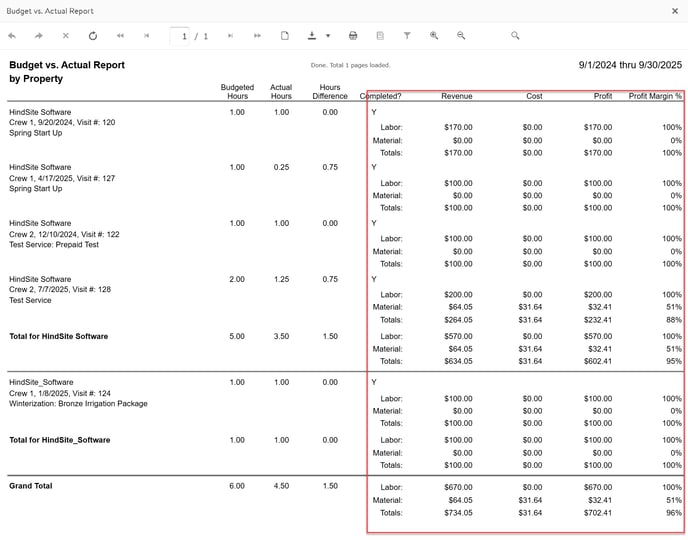Viewport: 688px width, 540px height.
Task: Click 'Done. Total 1 pages loaded.' status text
Action: click(350, 65)
